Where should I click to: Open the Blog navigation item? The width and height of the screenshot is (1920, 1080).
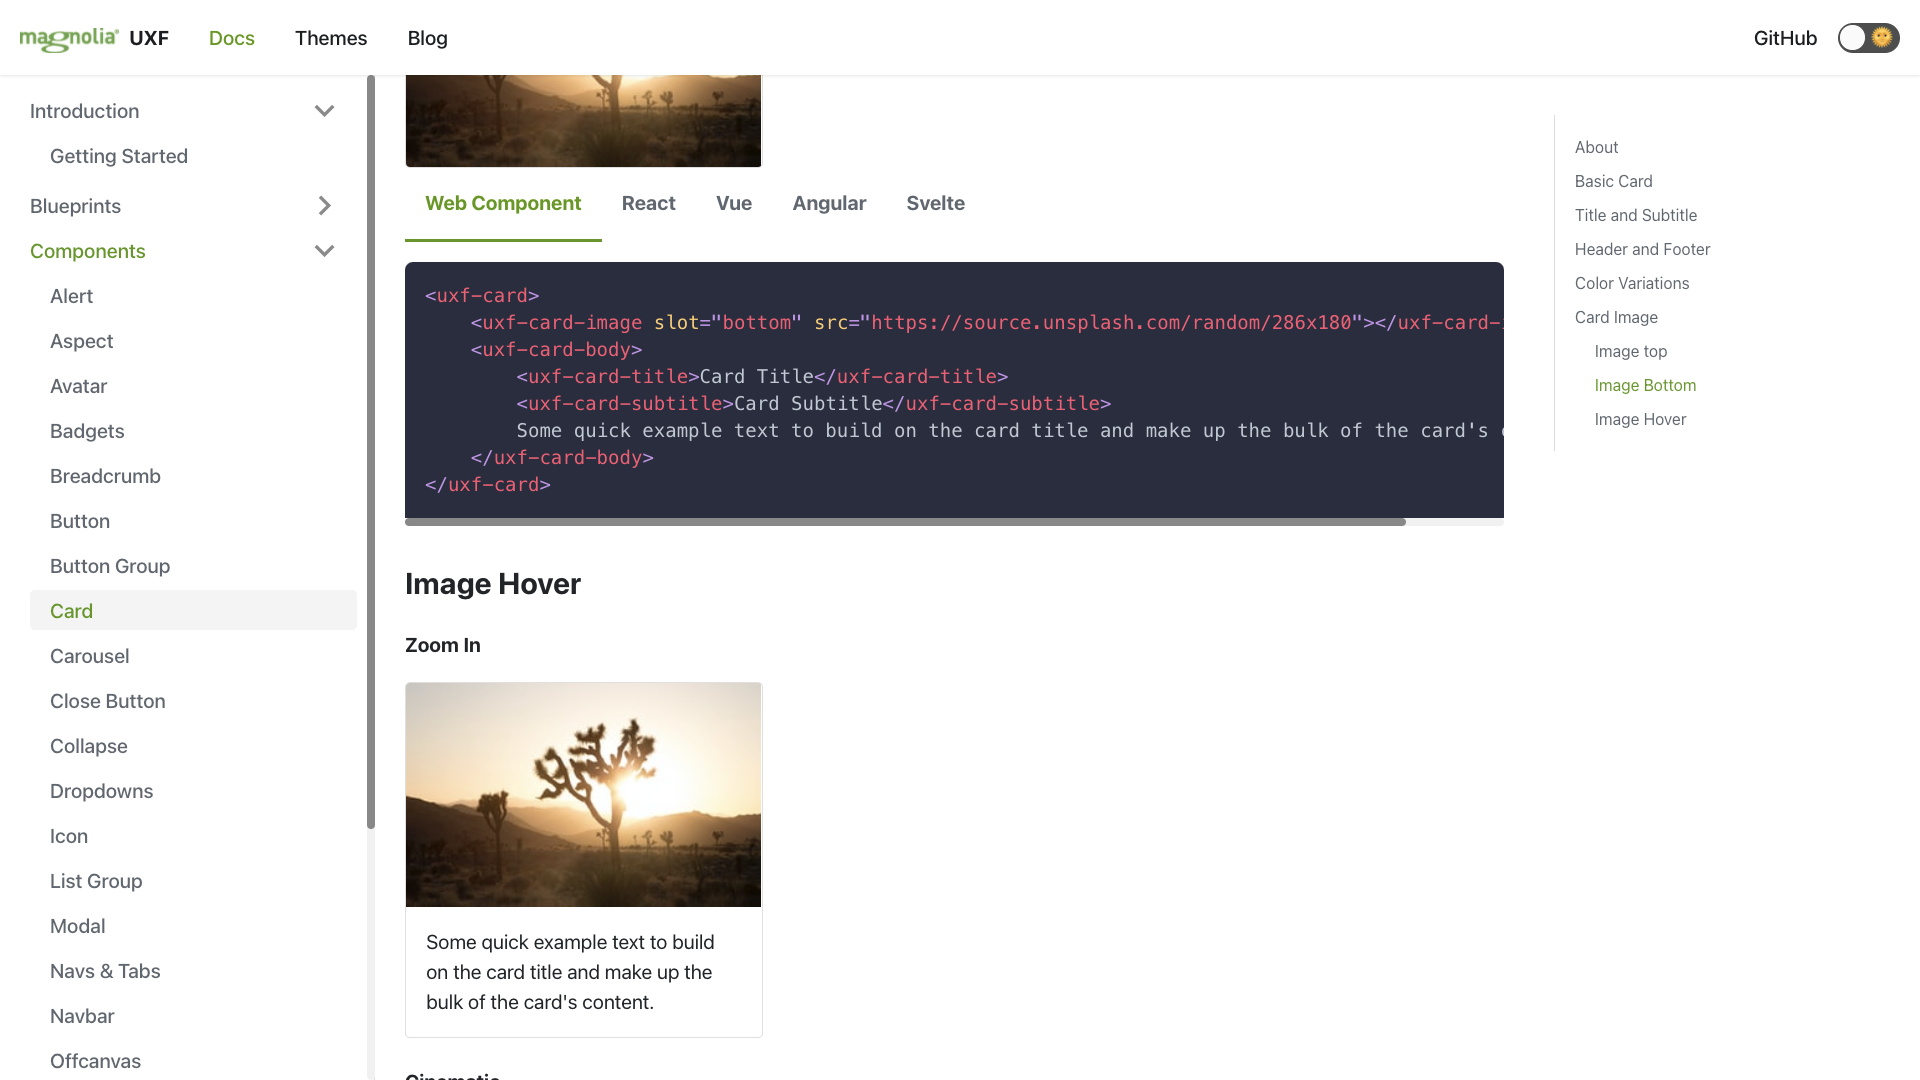[427, 38]
